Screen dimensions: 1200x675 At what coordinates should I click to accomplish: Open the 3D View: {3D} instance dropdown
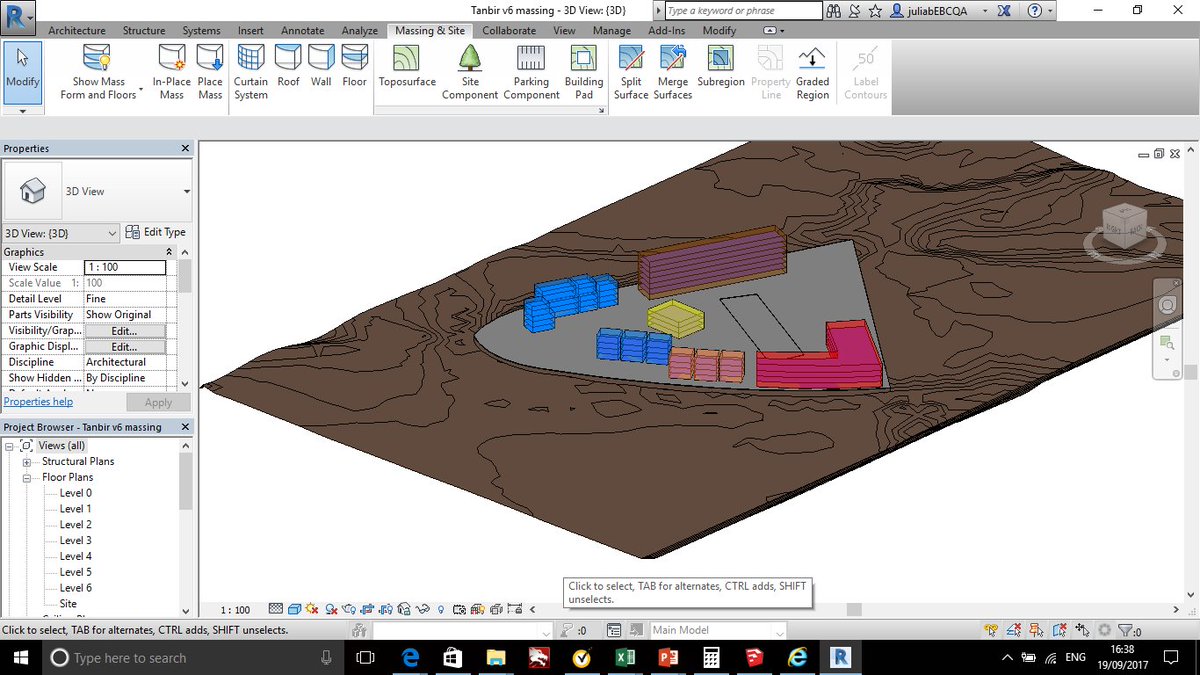point(61,232)
